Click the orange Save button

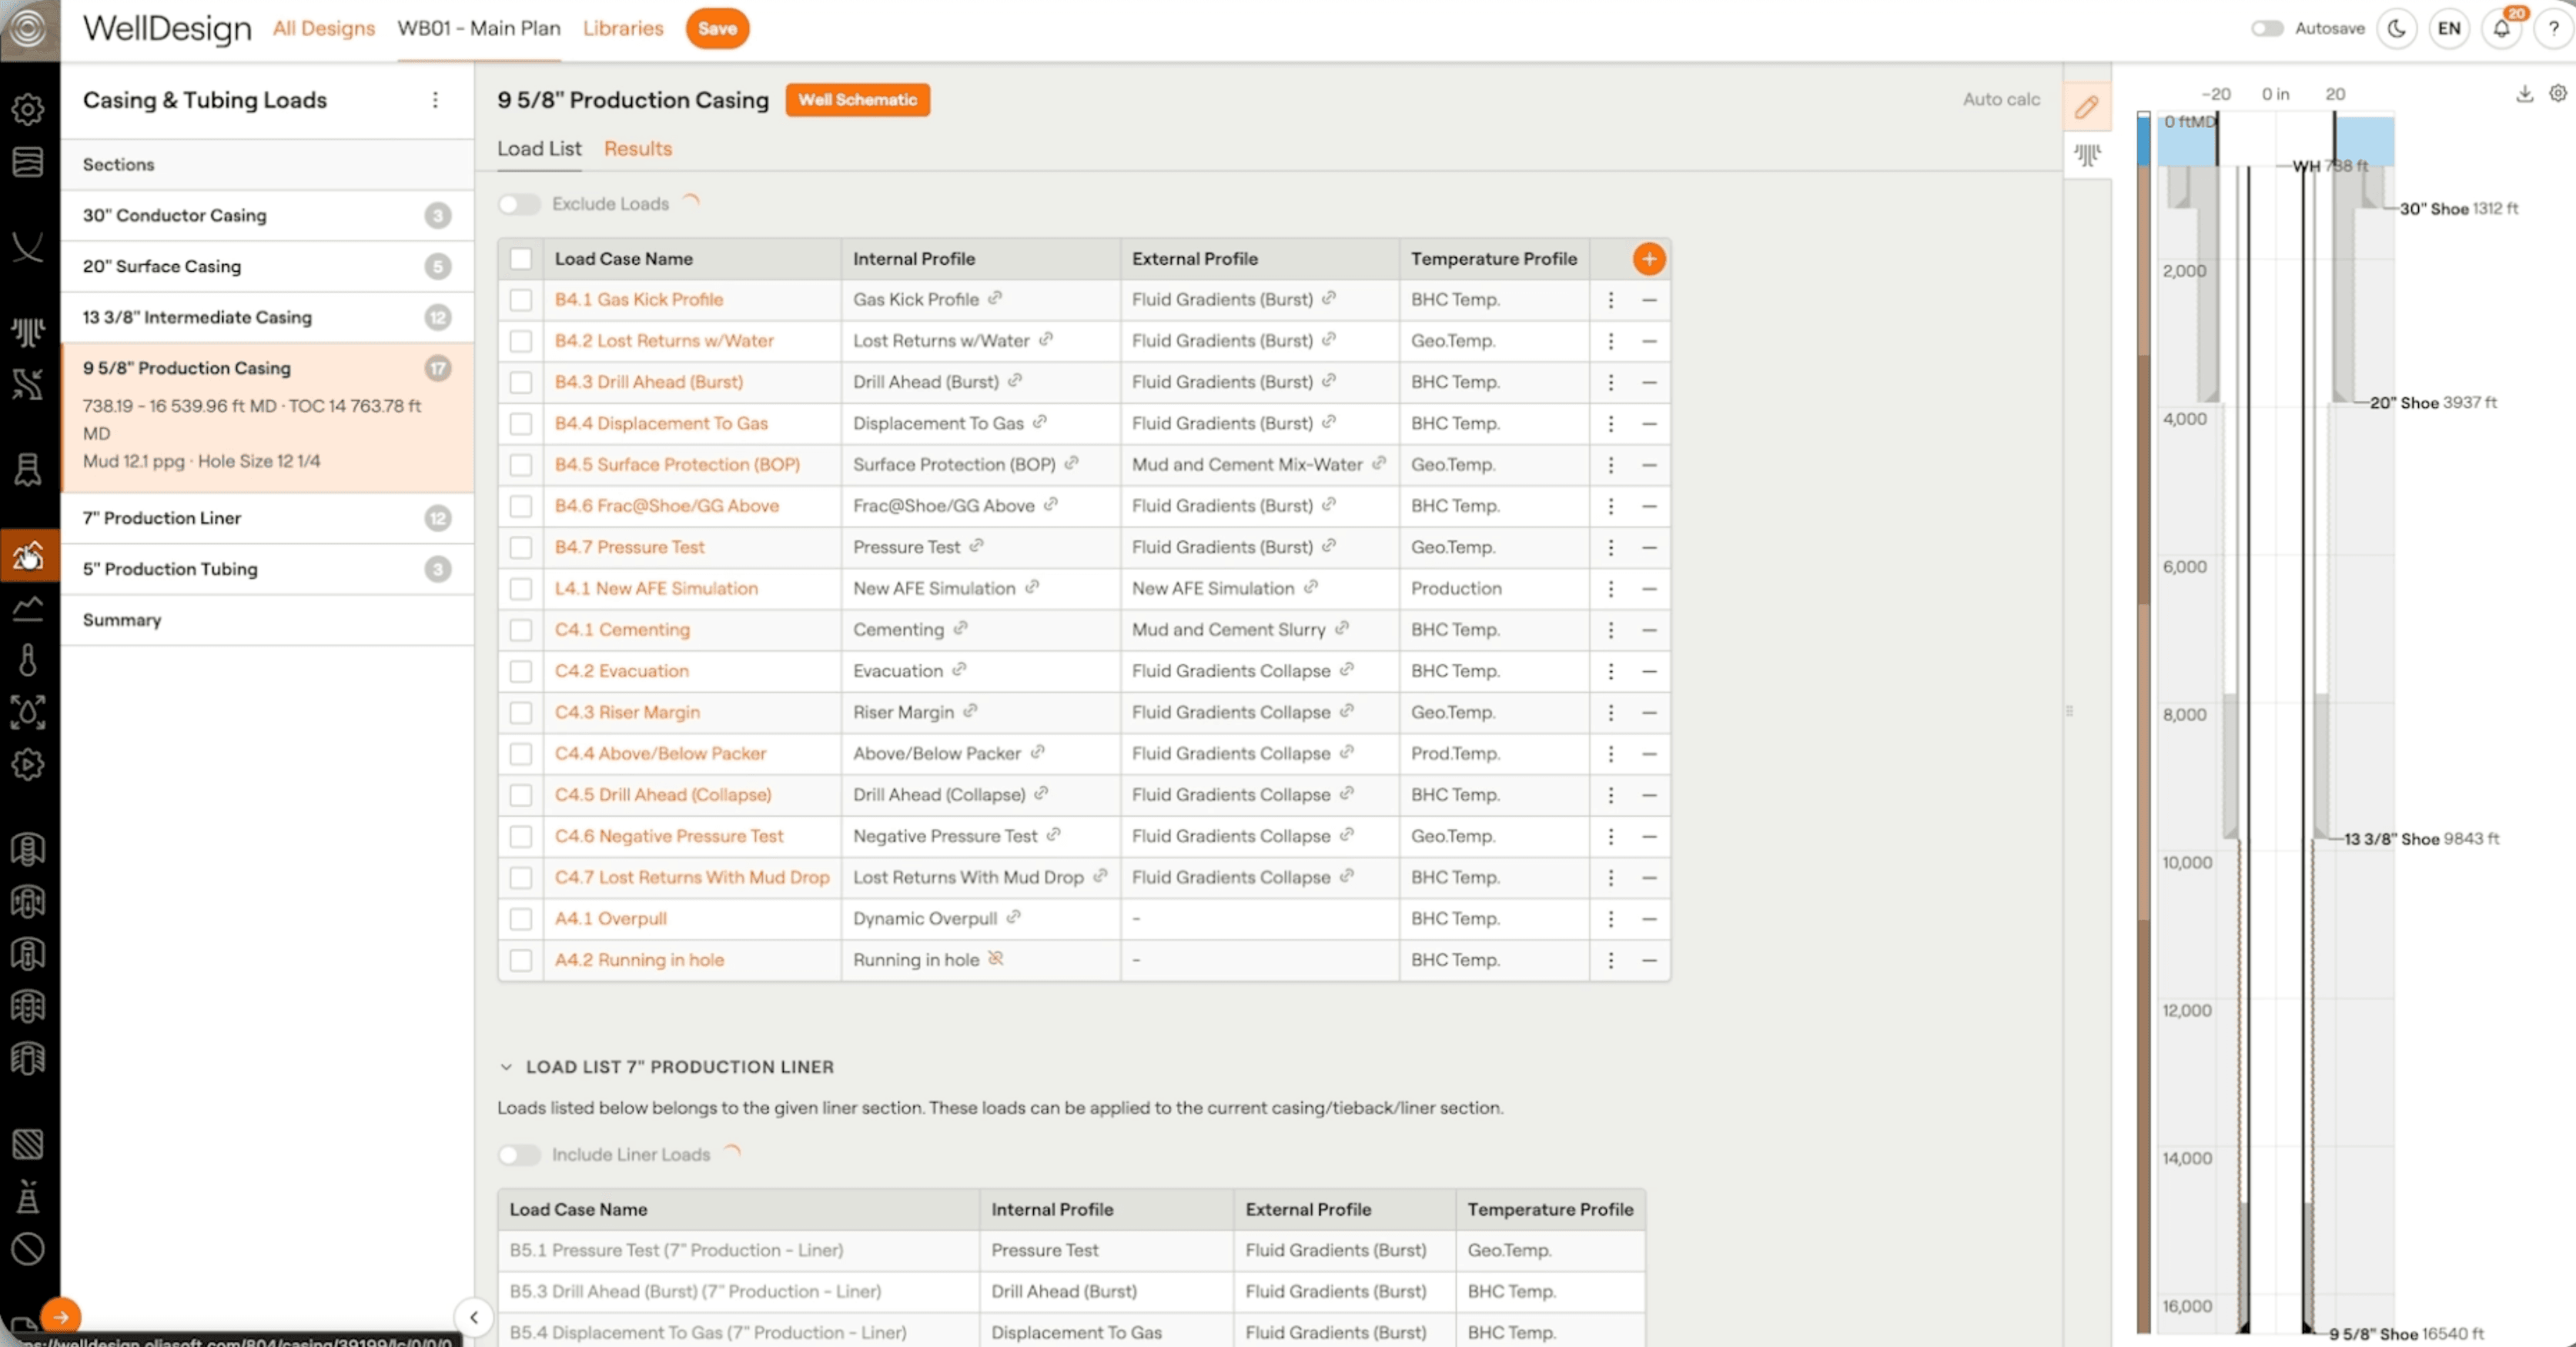pyautogui.click(x=717, y=28)
